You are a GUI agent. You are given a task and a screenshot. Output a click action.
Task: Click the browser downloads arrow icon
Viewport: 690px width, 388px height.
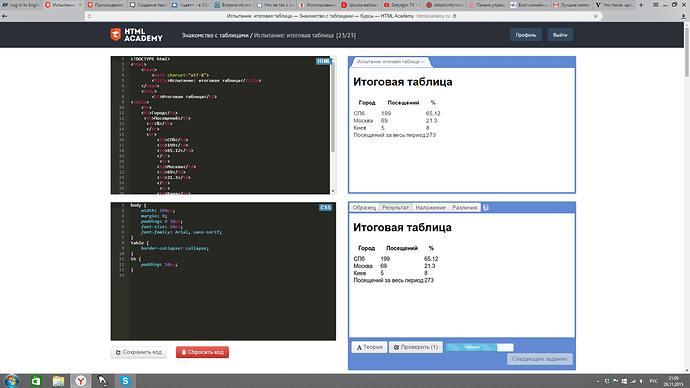[683, 16]
